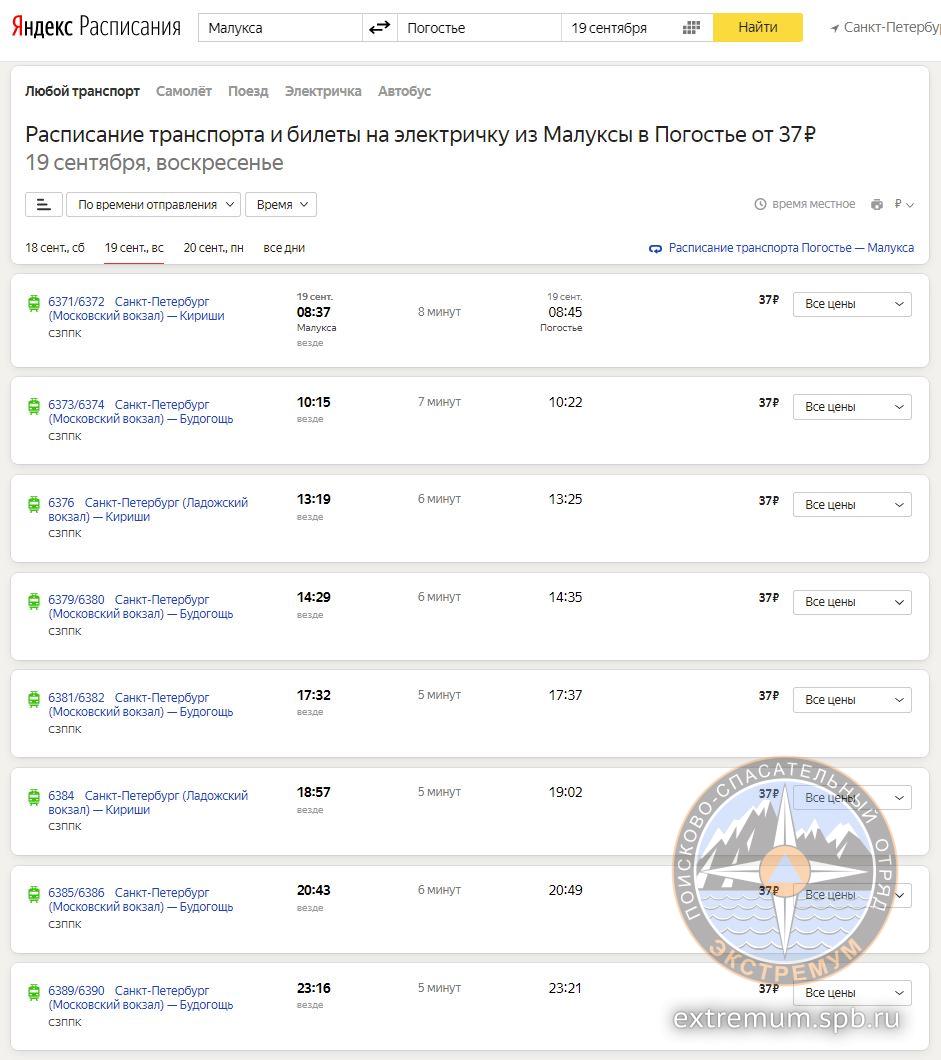Expand Все цены for the 14:29 train
The height and width of the screenshot is (1060, 941).
(852, 602)
